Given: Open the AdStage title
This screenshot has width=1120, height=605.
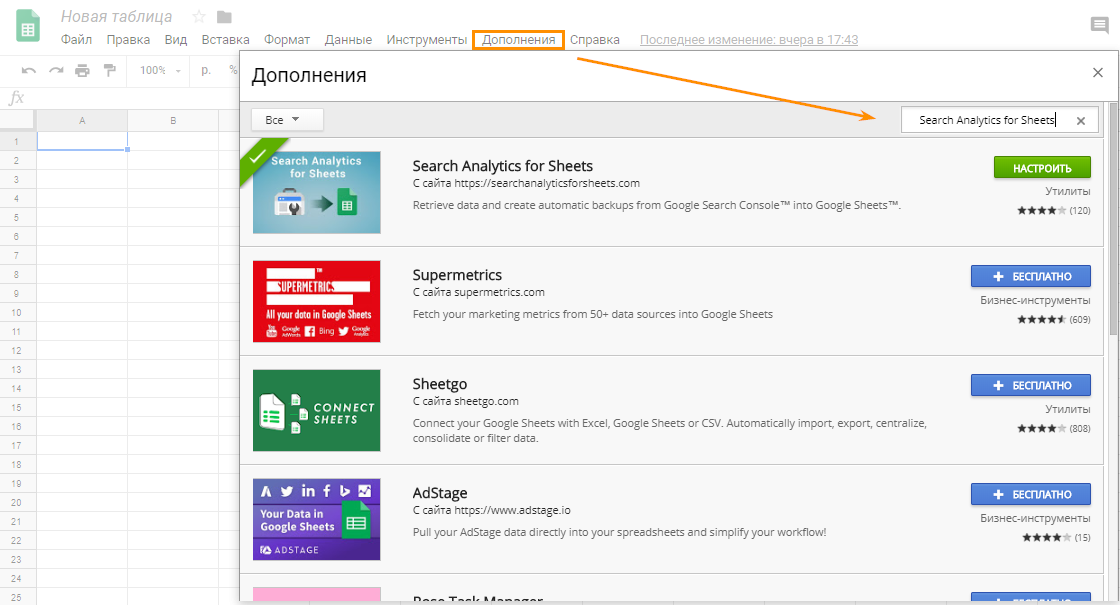Looking at the screenshot, I should click(439, 493).
